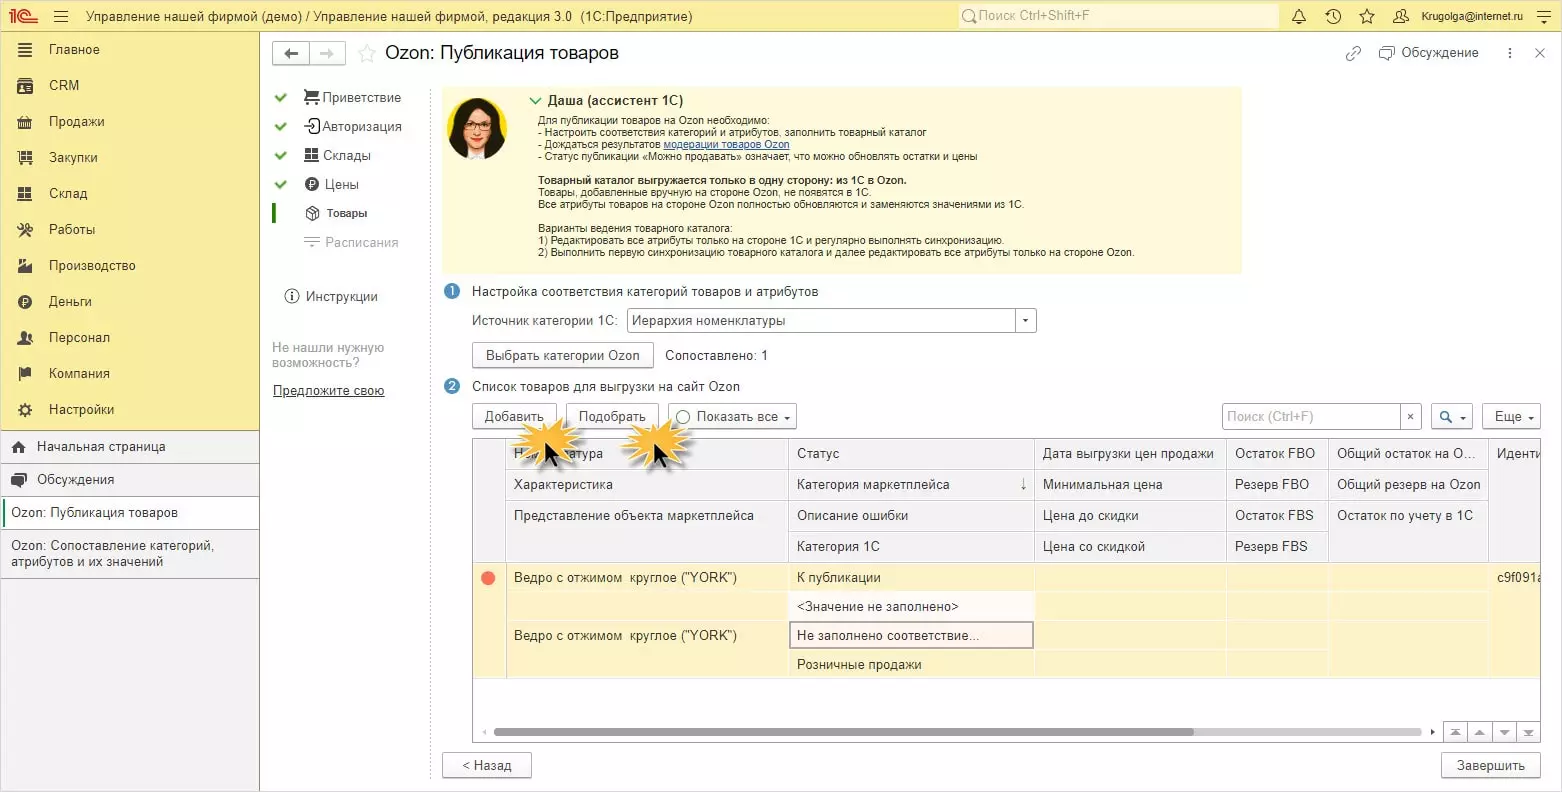Switch to Ozon: Сопоставление категорий tab

130,554
